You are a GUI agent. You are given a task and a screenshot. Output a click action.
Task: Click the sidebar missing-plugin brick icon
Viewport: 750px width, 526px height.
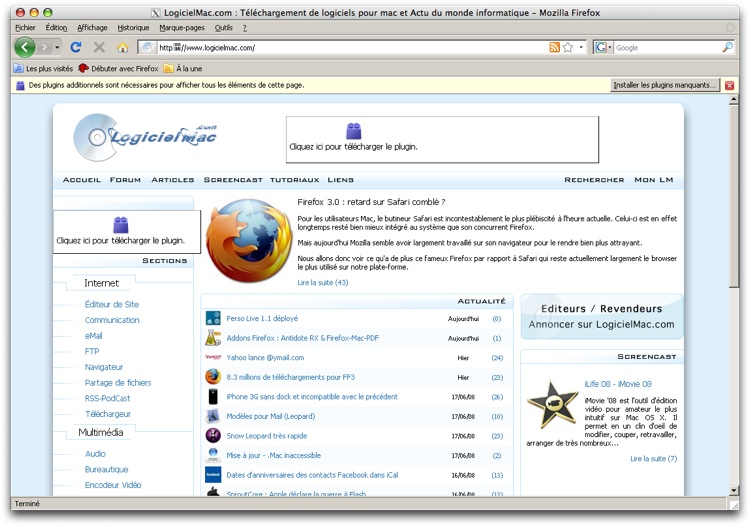click(x=121, y=224)
